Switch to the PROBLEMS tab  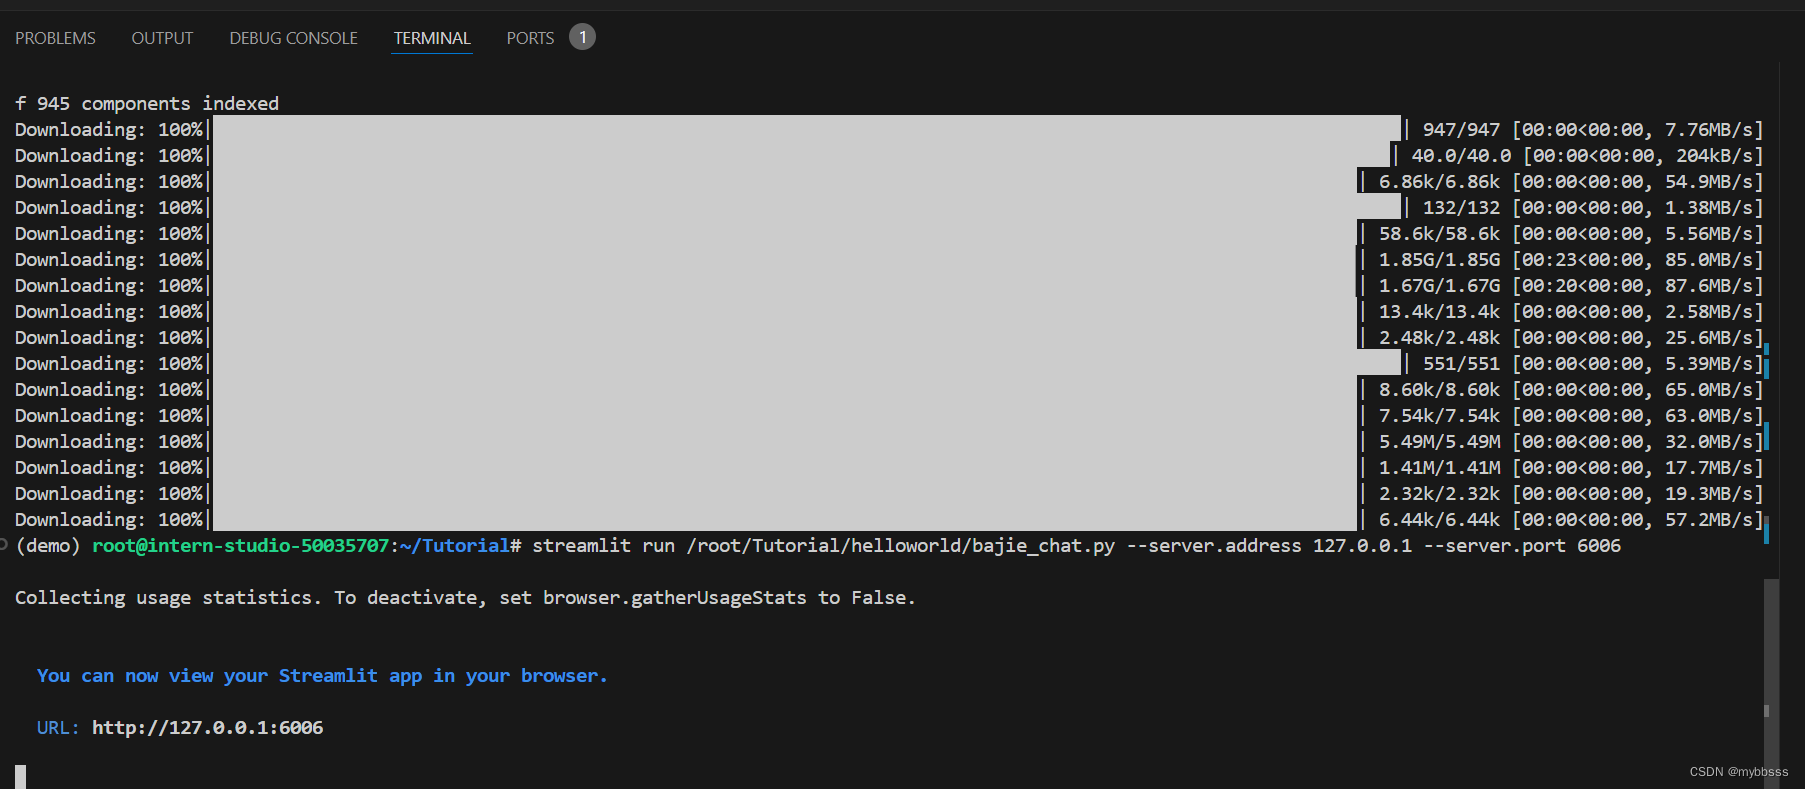[x=55, y=38]
